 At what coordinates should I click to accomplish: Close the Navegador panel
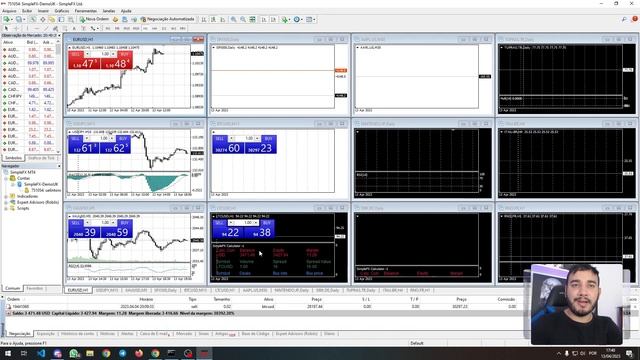(x=59, y=166)
